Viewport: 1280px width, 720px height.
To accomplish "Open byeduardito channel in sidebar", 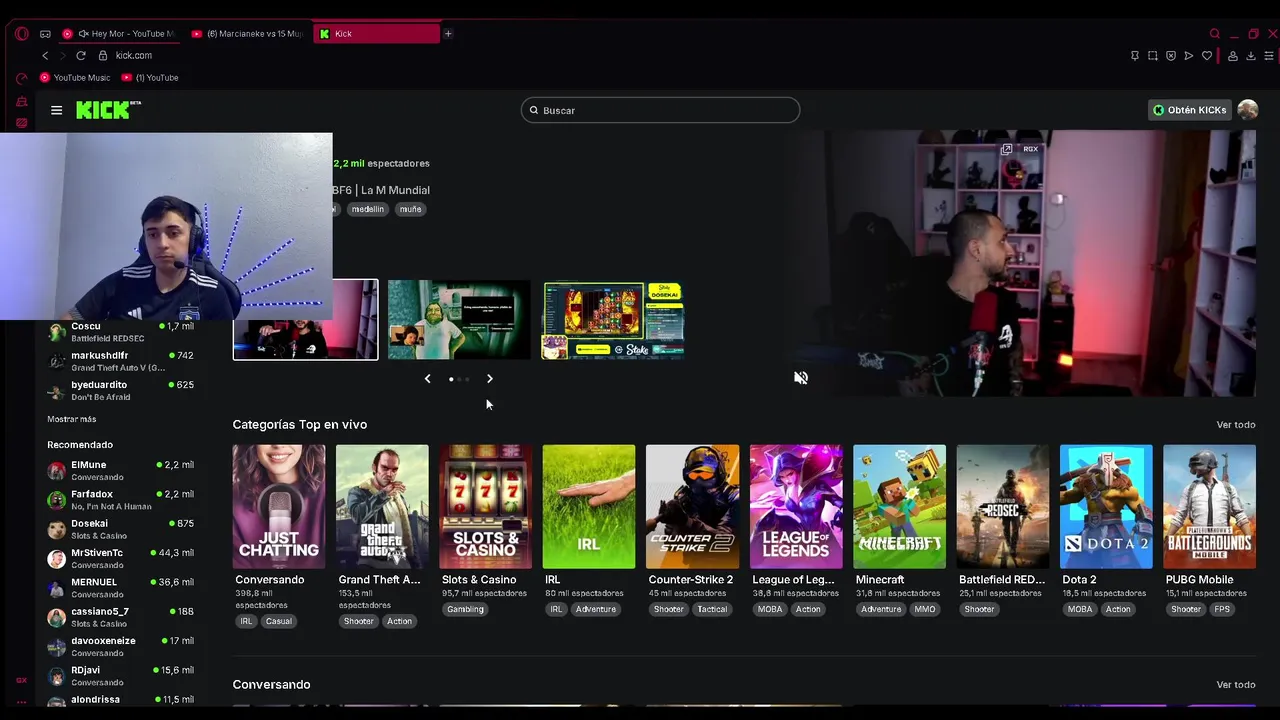I will point(120,390).
